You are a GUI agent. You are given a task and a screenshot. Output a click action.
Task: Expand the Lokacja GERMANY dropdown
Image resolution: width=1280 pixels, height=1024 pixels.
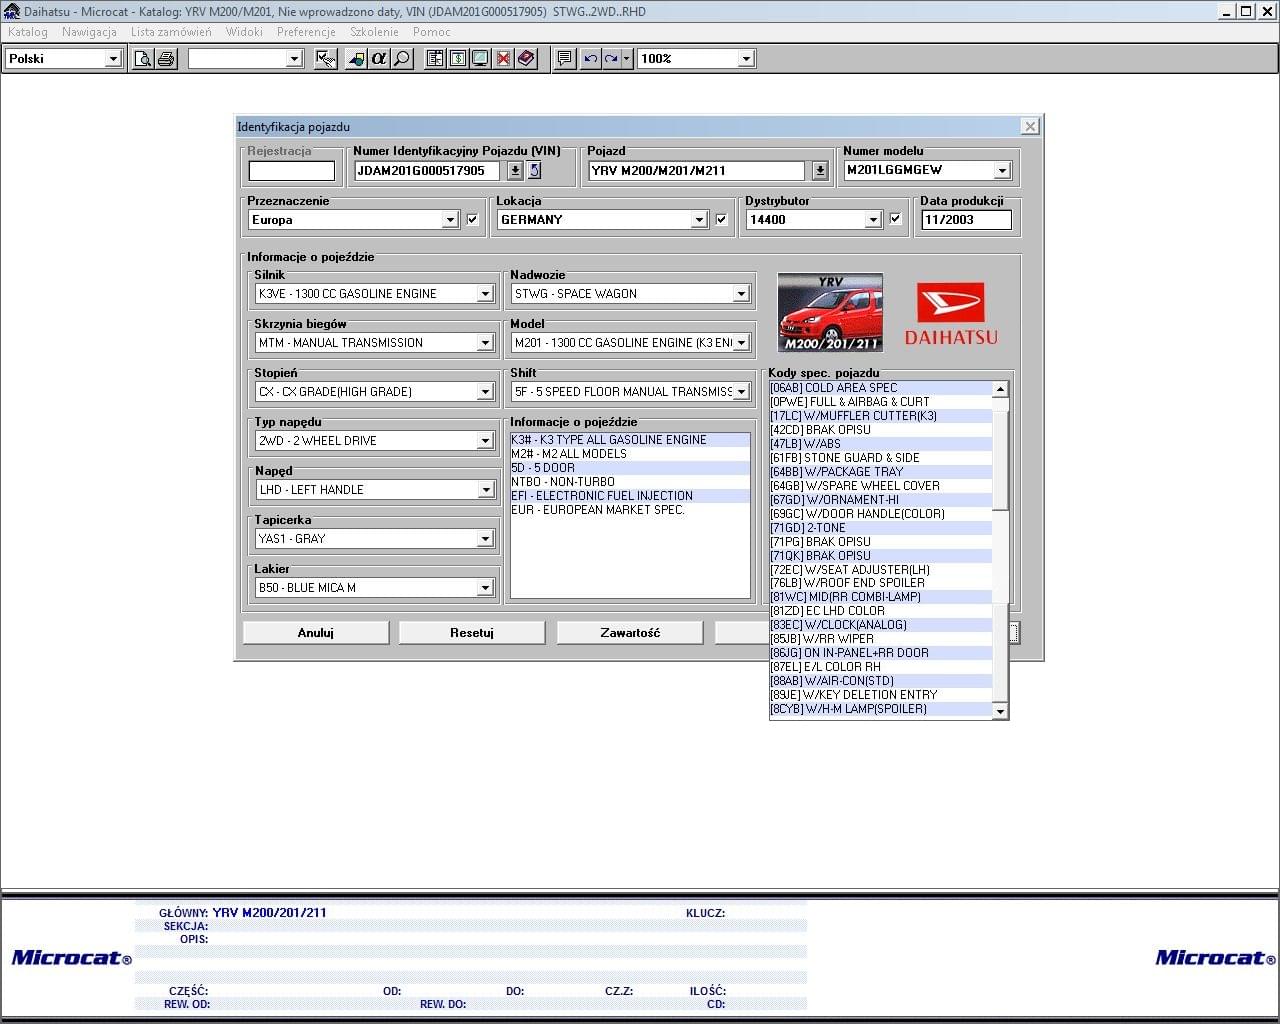(x=699, y=220)
